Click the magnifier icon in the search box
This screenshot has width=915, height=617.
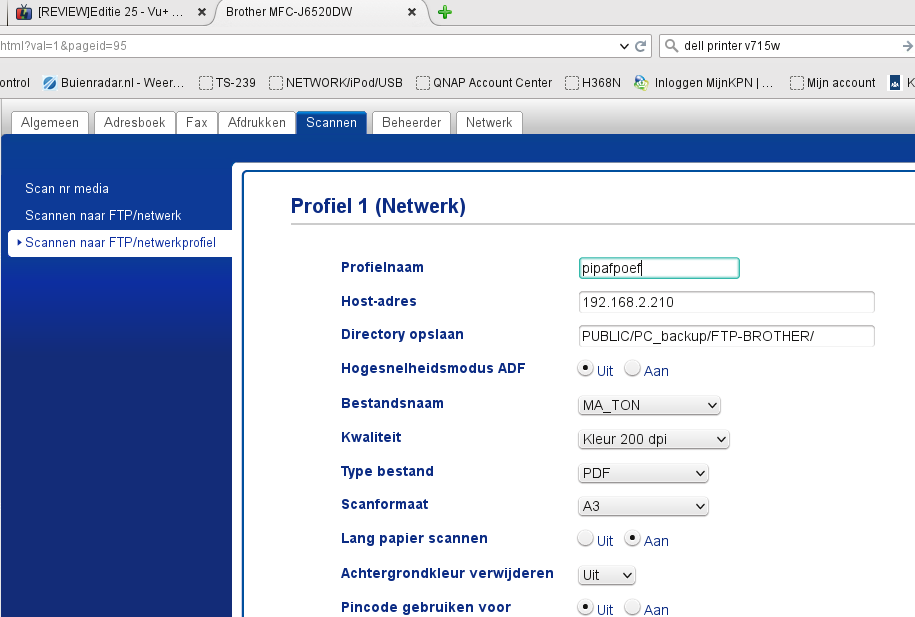670,46
